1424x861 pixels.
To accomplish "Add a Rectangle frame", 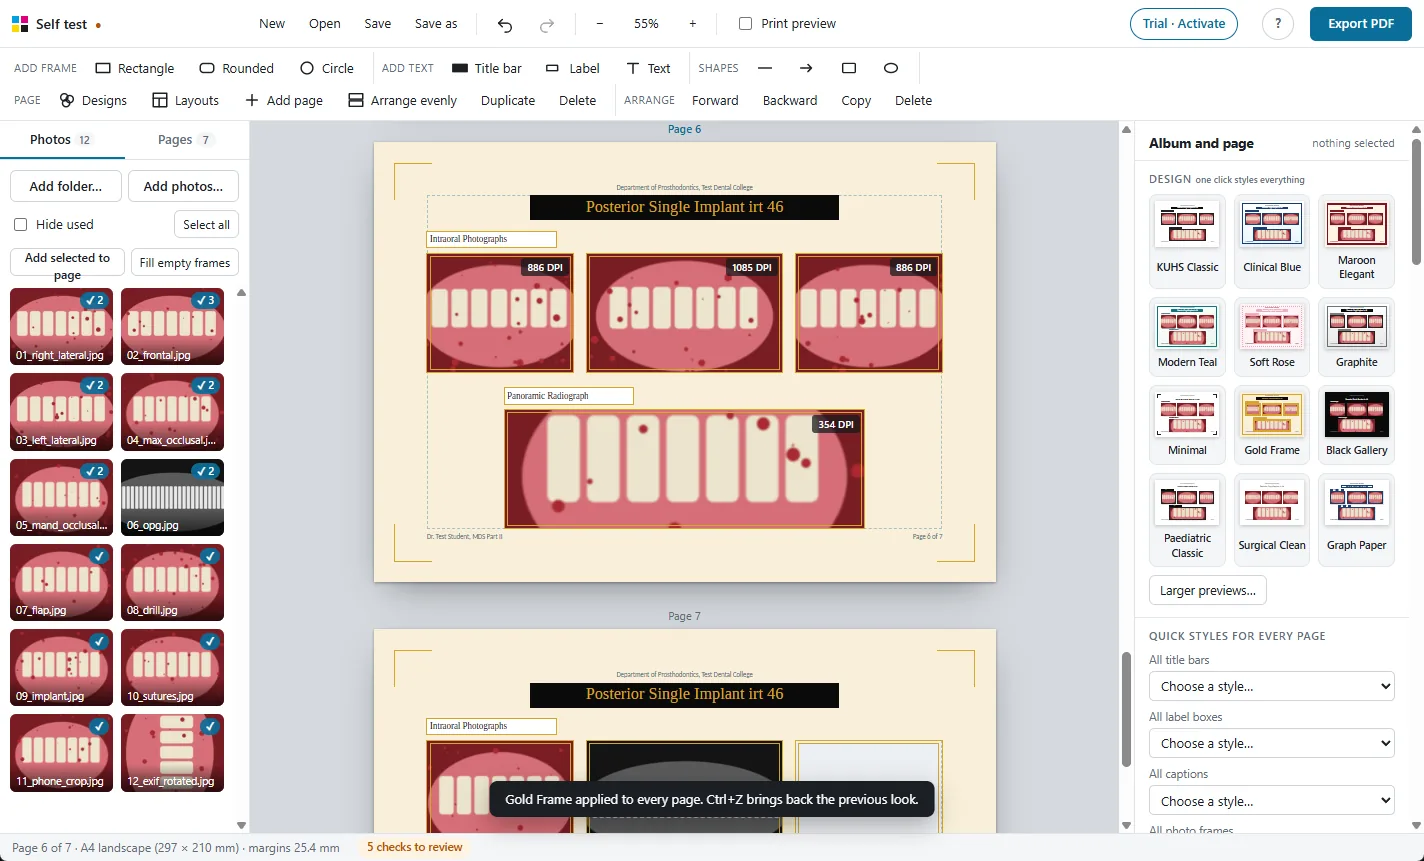I will [x=135, y=68].
